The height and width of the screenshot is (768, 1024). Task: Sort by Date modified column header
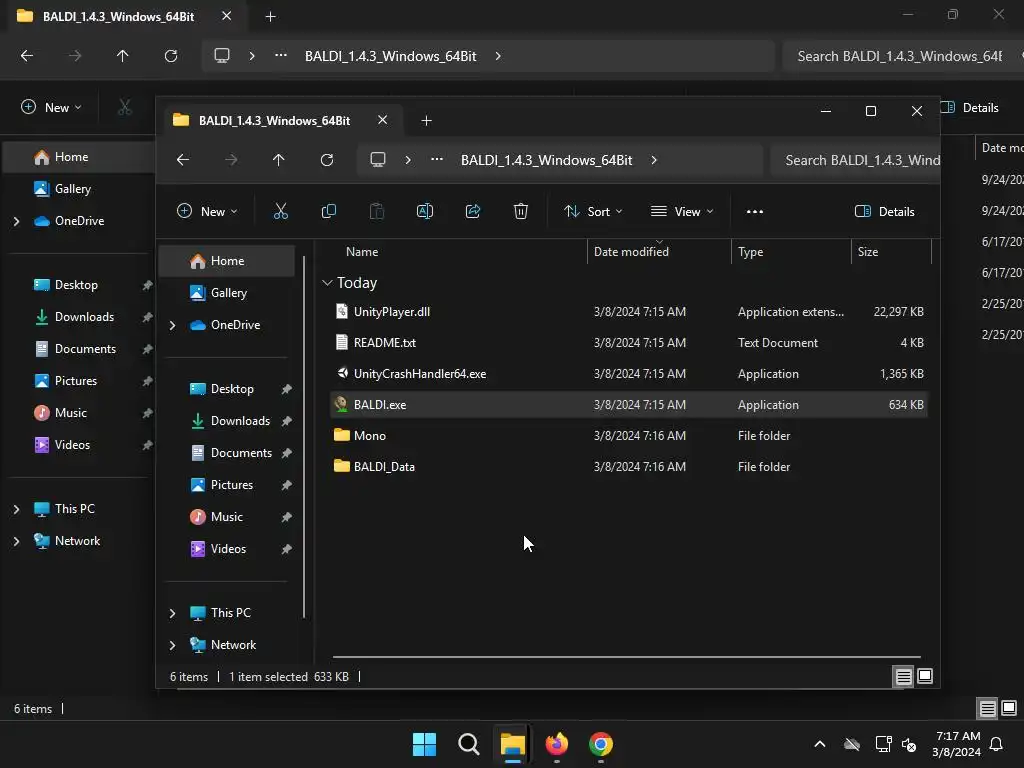(x=631, y=252)
